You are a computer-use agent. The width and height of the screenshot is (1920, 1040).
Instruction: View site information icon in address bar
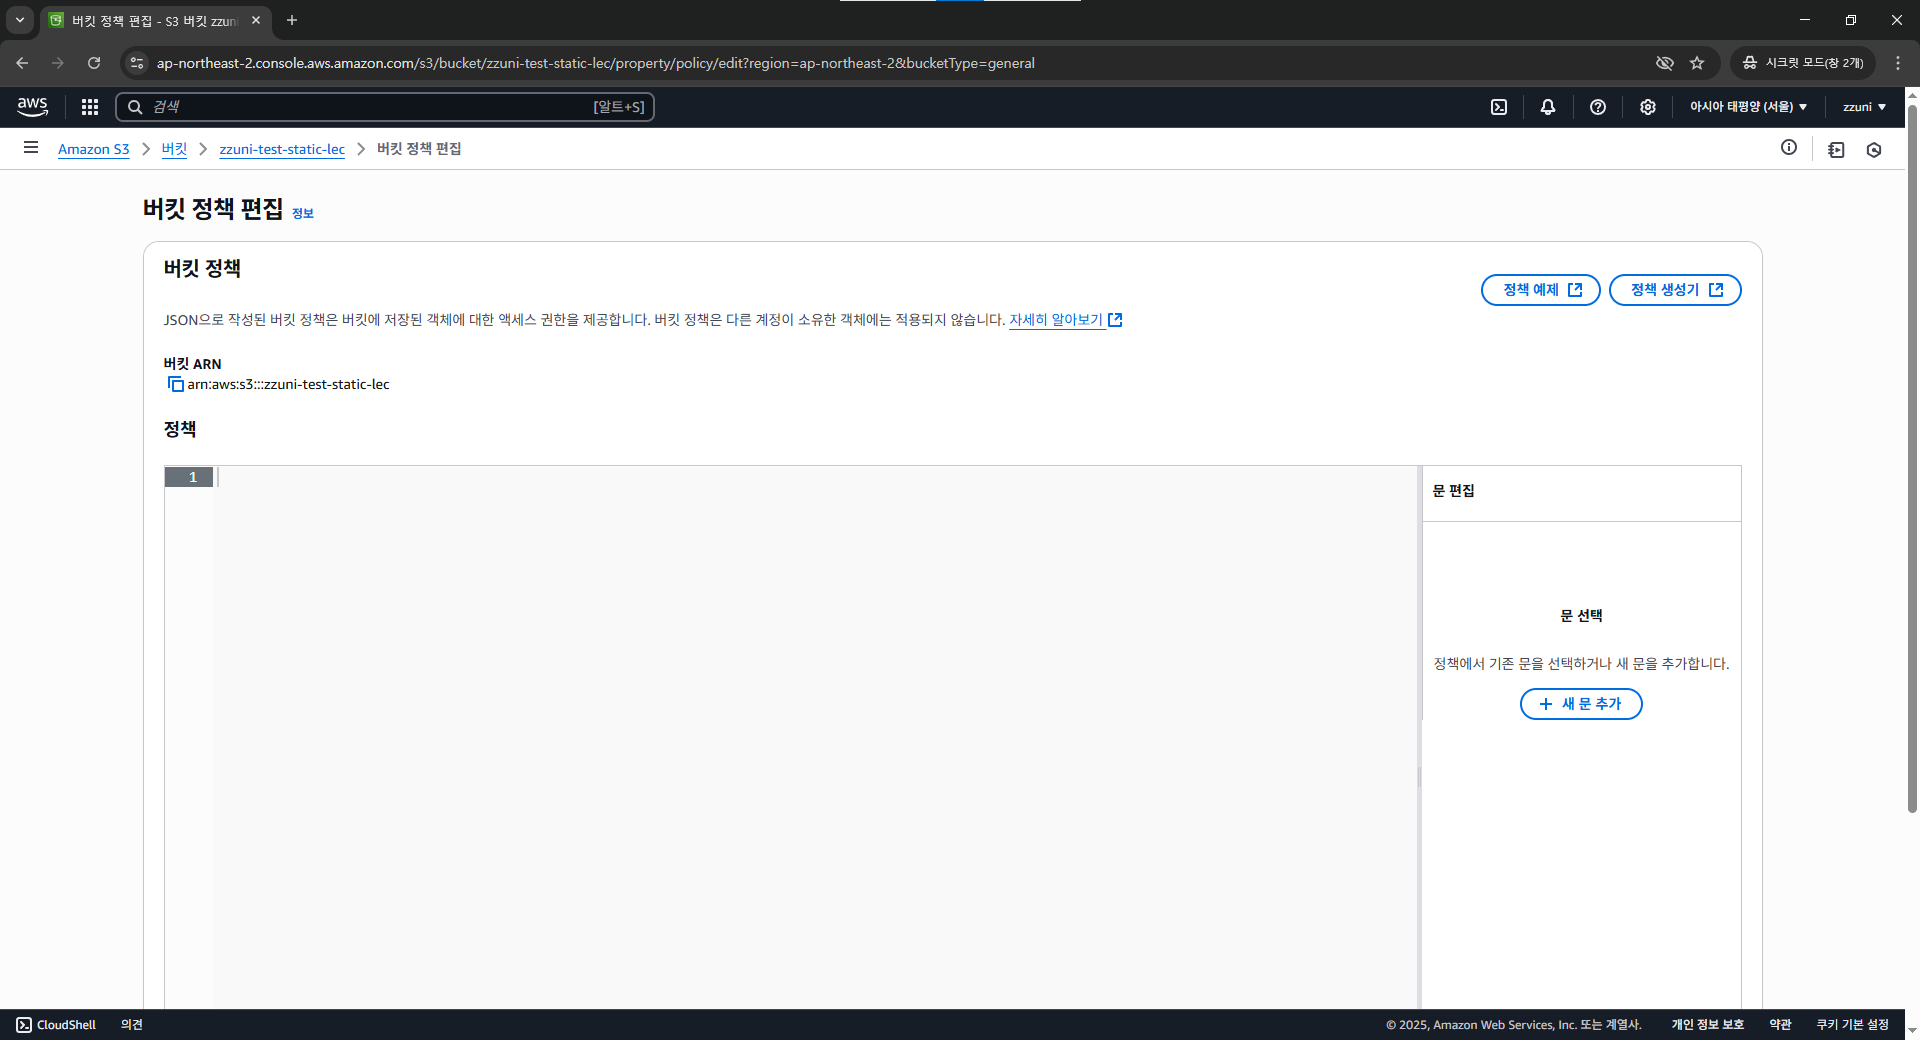pyautogui.click(x=137, y=63)
